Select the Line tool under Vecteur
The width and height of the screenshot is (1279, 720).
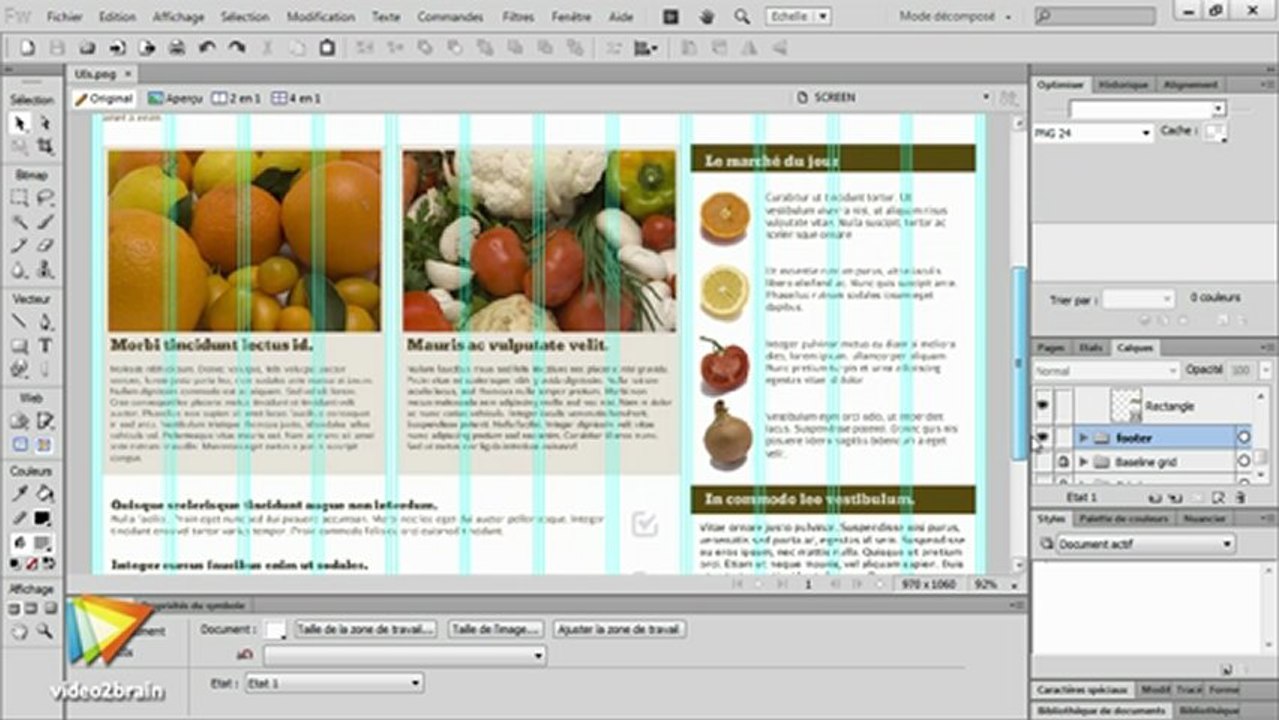click(19, 321)
